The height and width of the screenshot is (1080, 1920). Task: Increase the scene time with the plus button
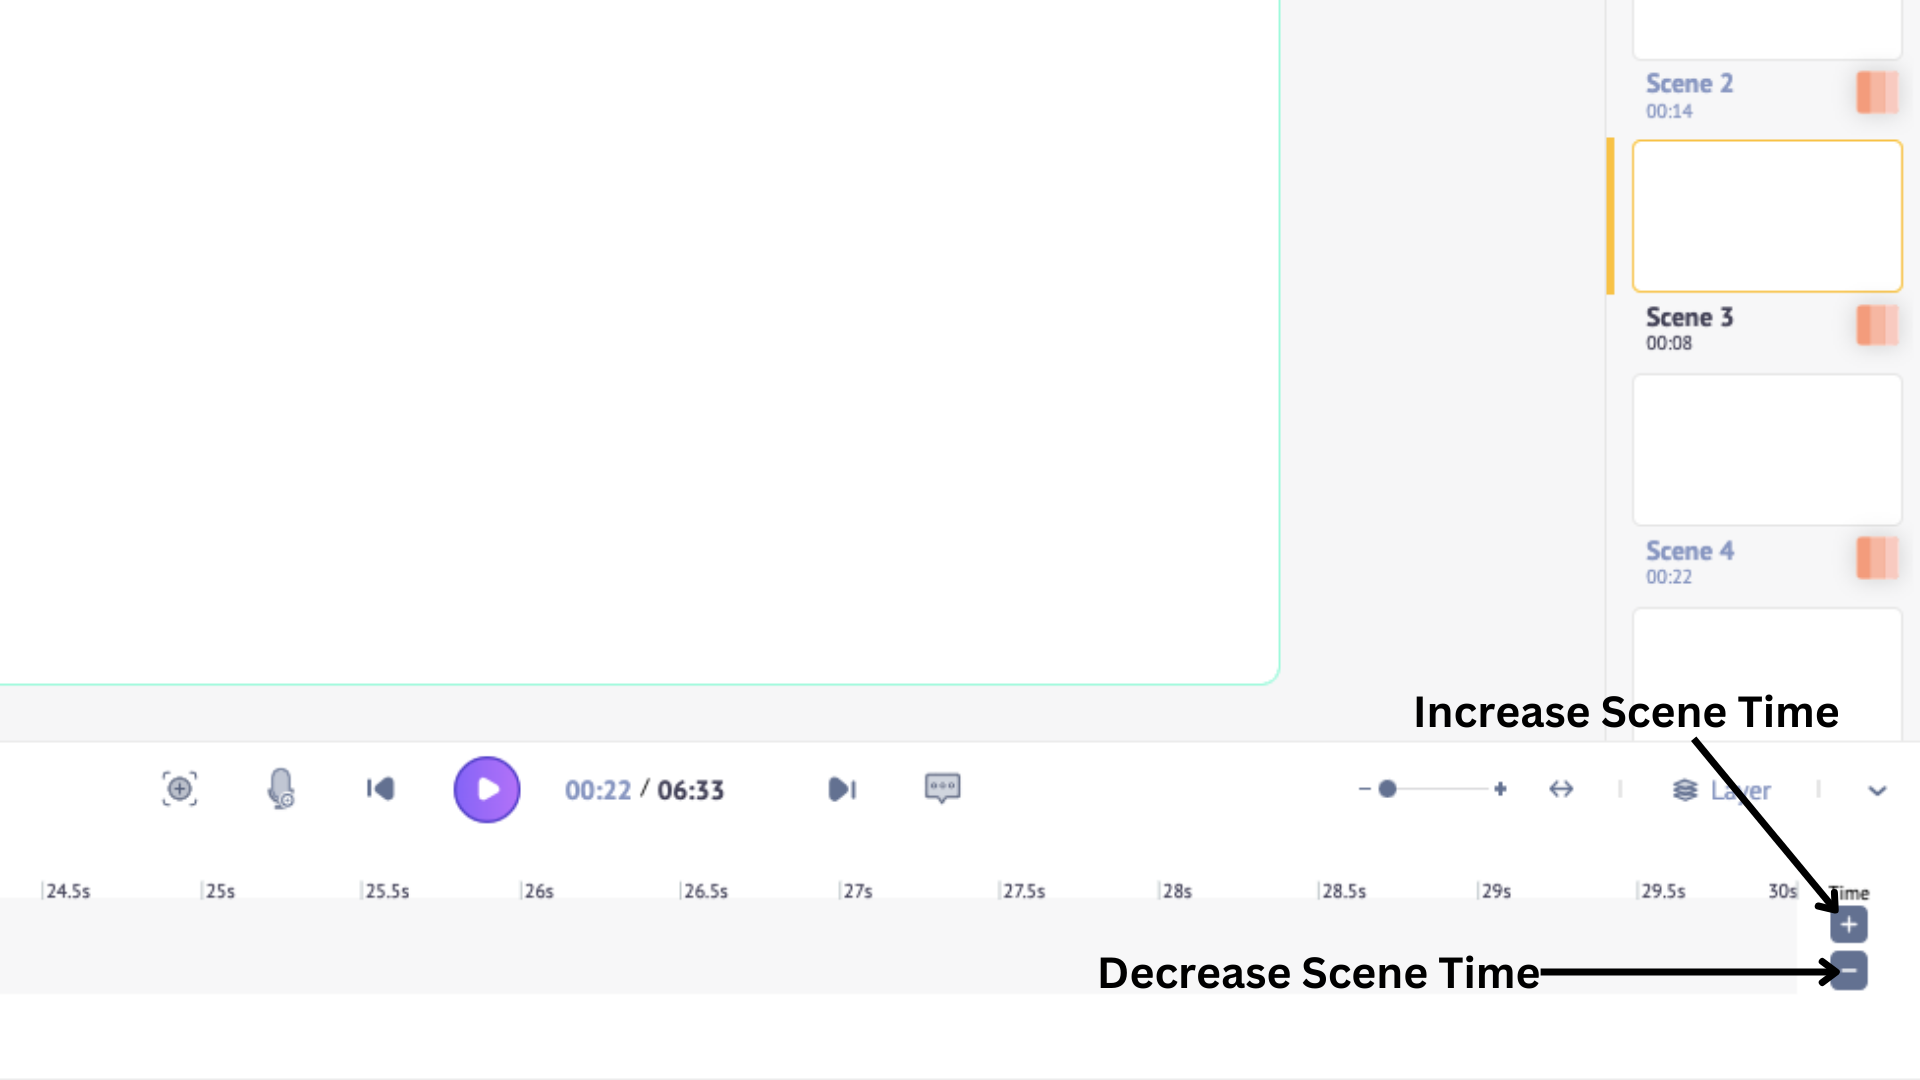1848,925
